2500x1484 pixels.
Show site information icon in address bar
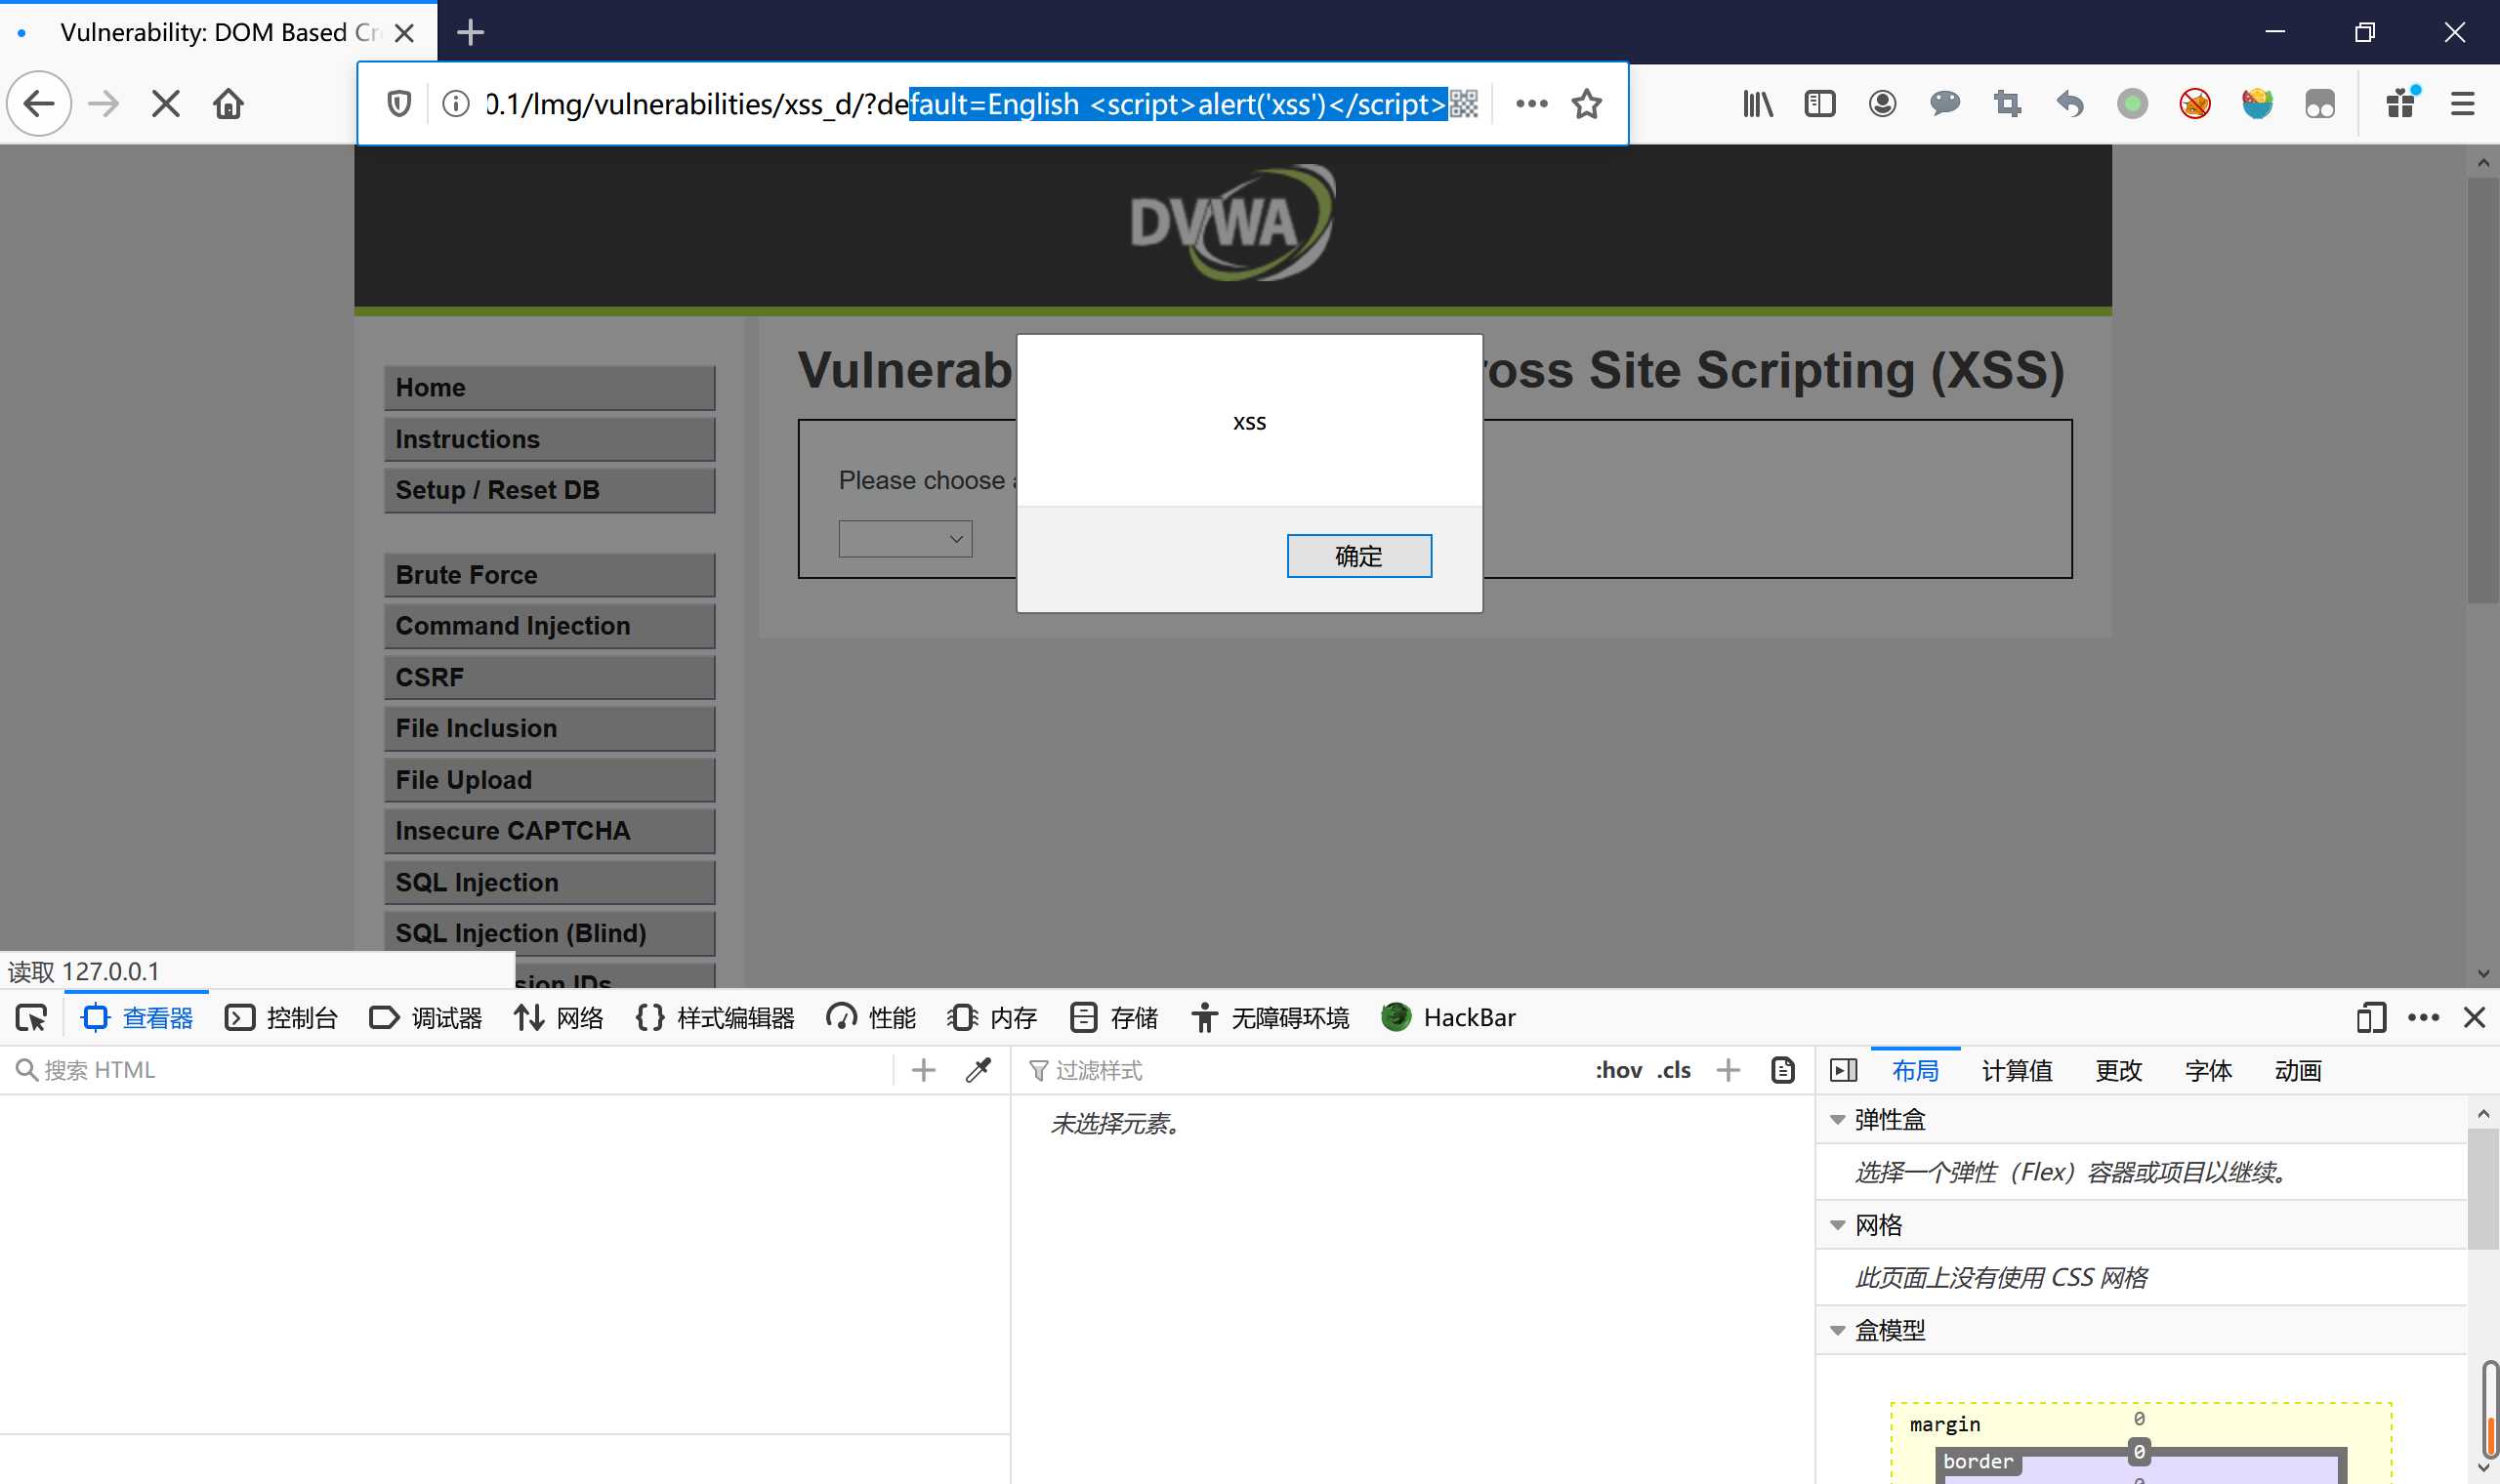tap(456, 104)
